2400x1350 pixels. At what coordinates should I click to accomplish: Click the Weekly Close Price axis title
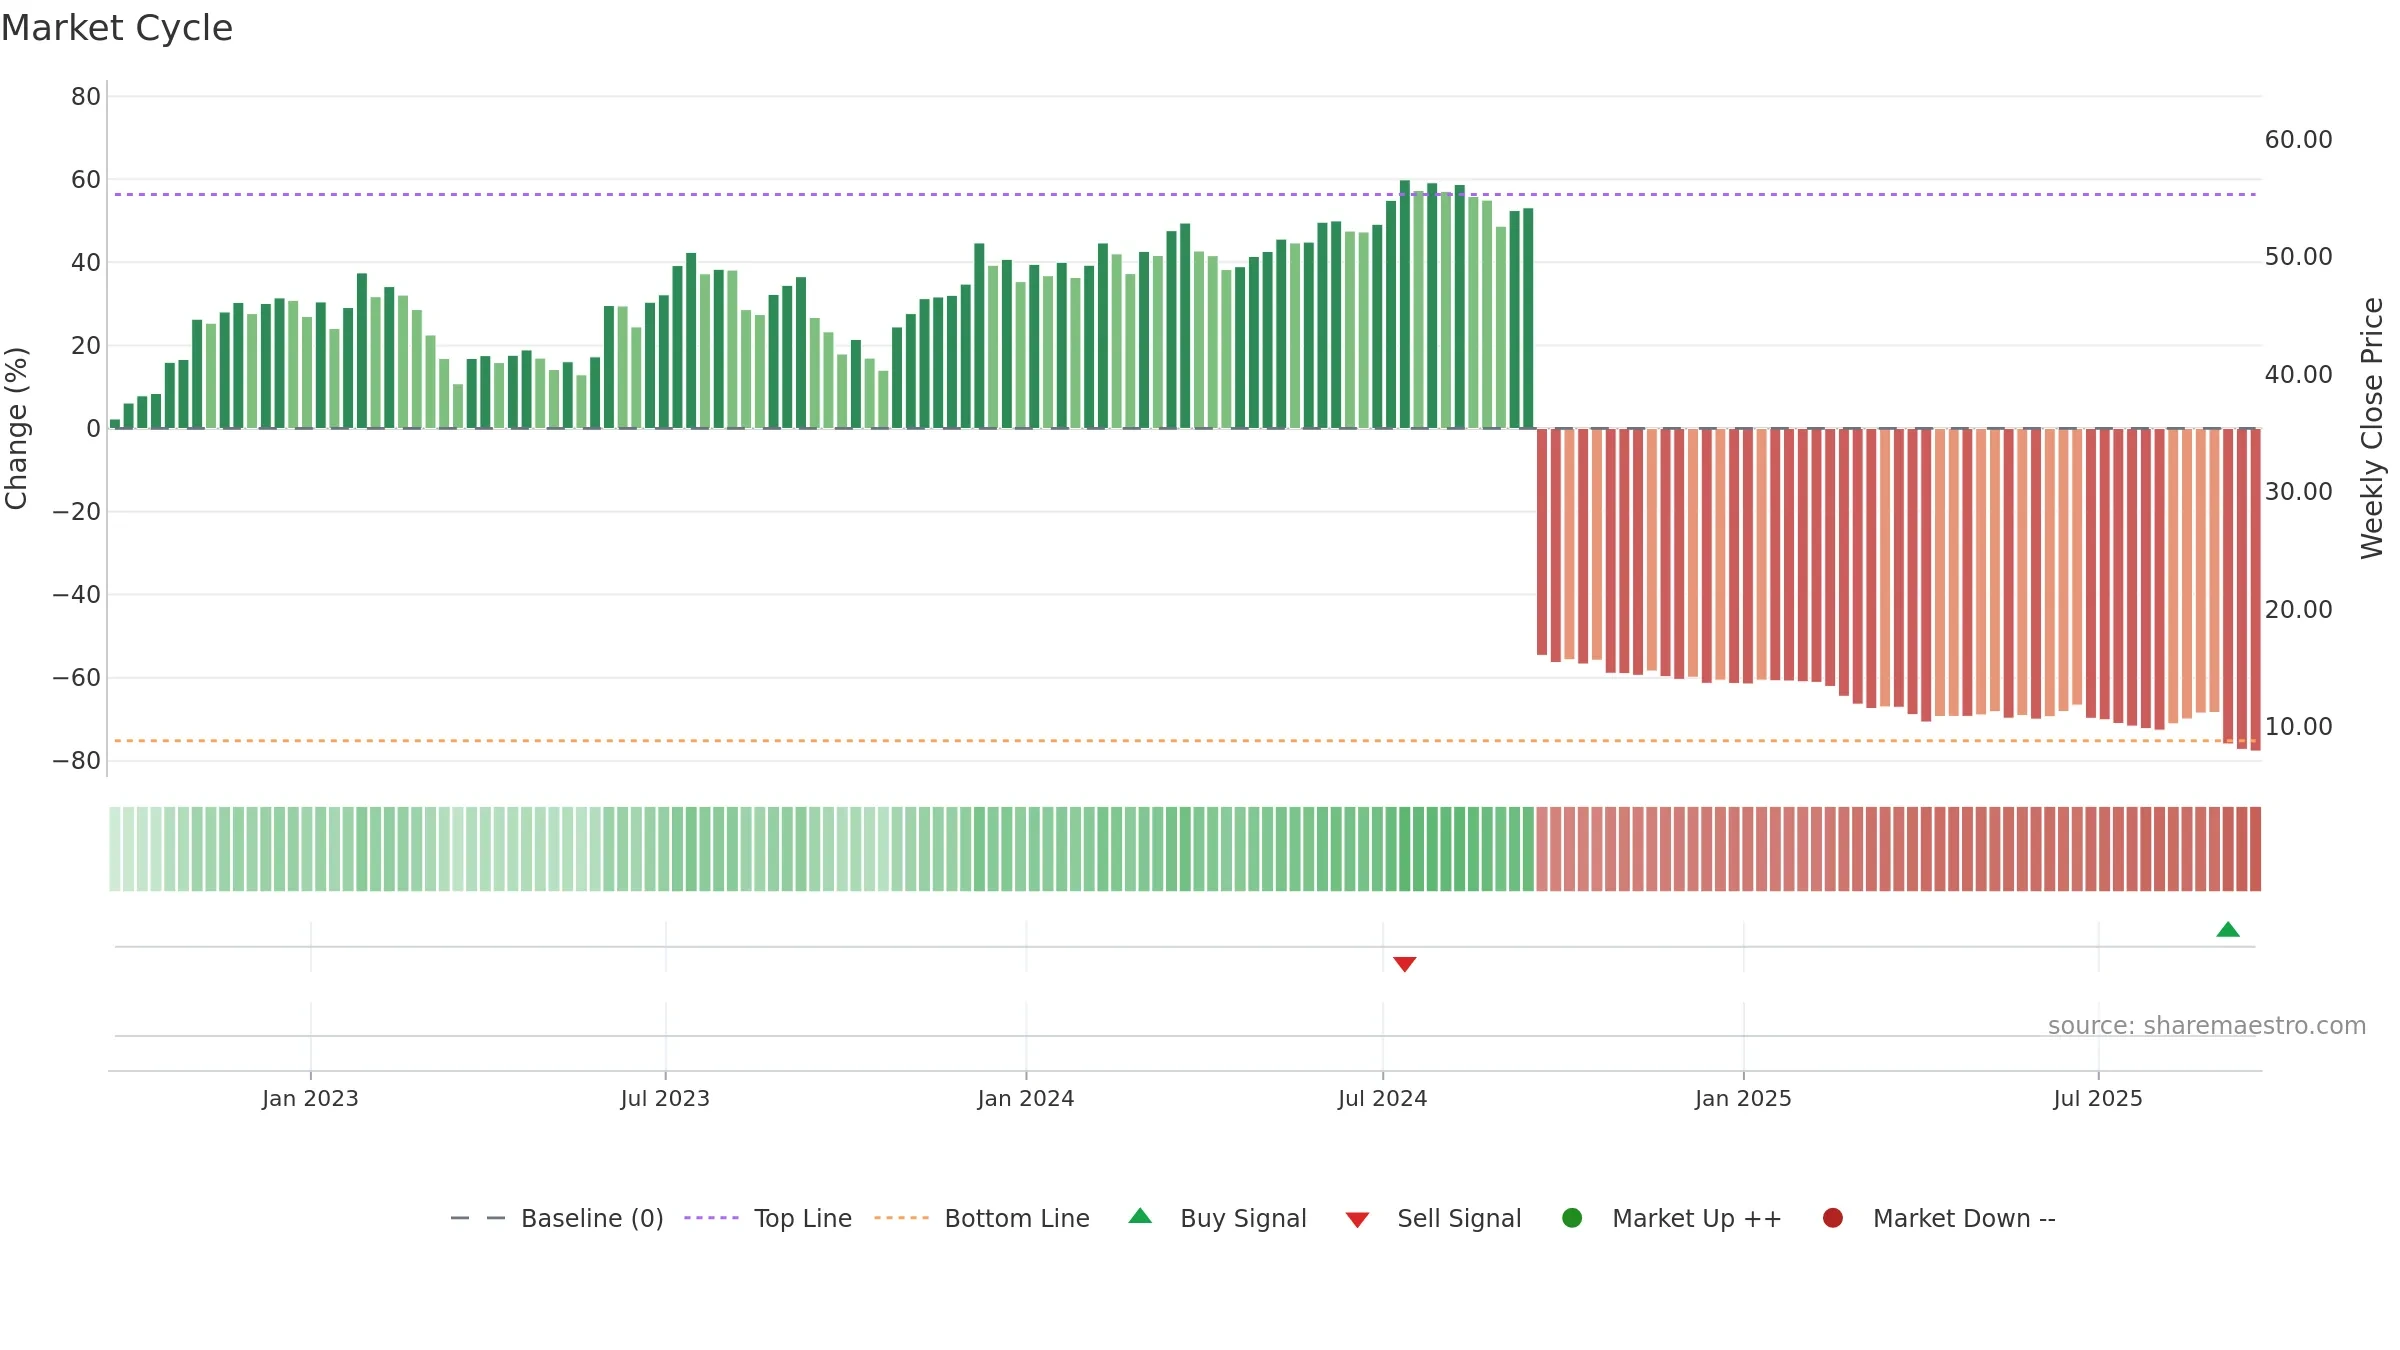point(2372,428)
